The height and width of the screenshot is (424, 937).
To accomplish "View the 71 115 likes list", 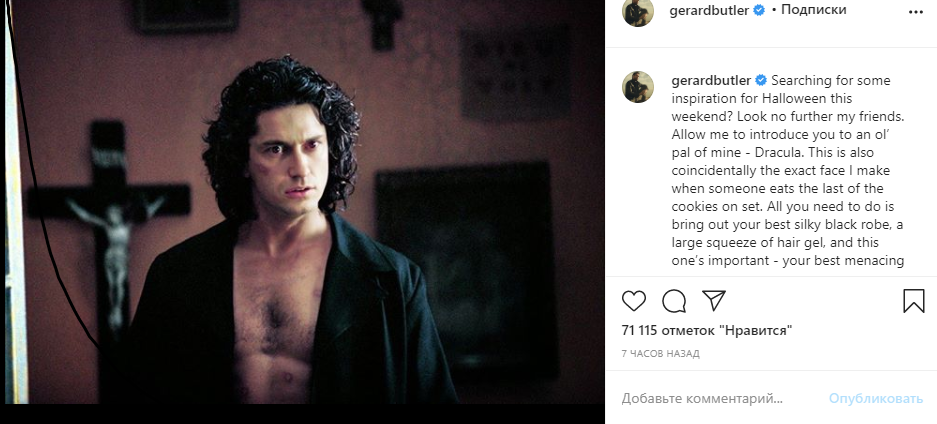I will click(x=707, y=330).
